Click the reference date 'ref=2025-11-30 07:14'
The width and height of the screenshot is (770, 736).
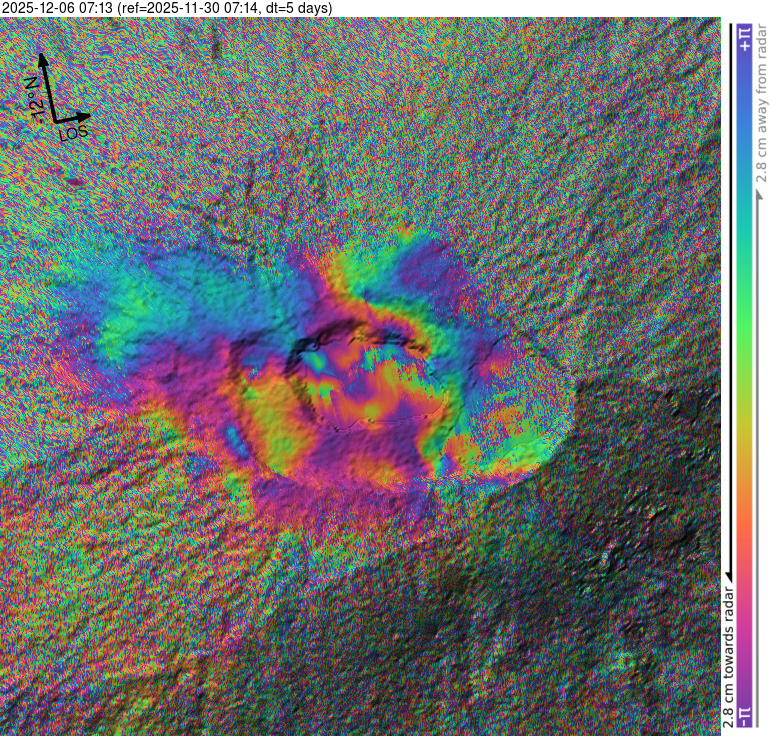point(198,8)
